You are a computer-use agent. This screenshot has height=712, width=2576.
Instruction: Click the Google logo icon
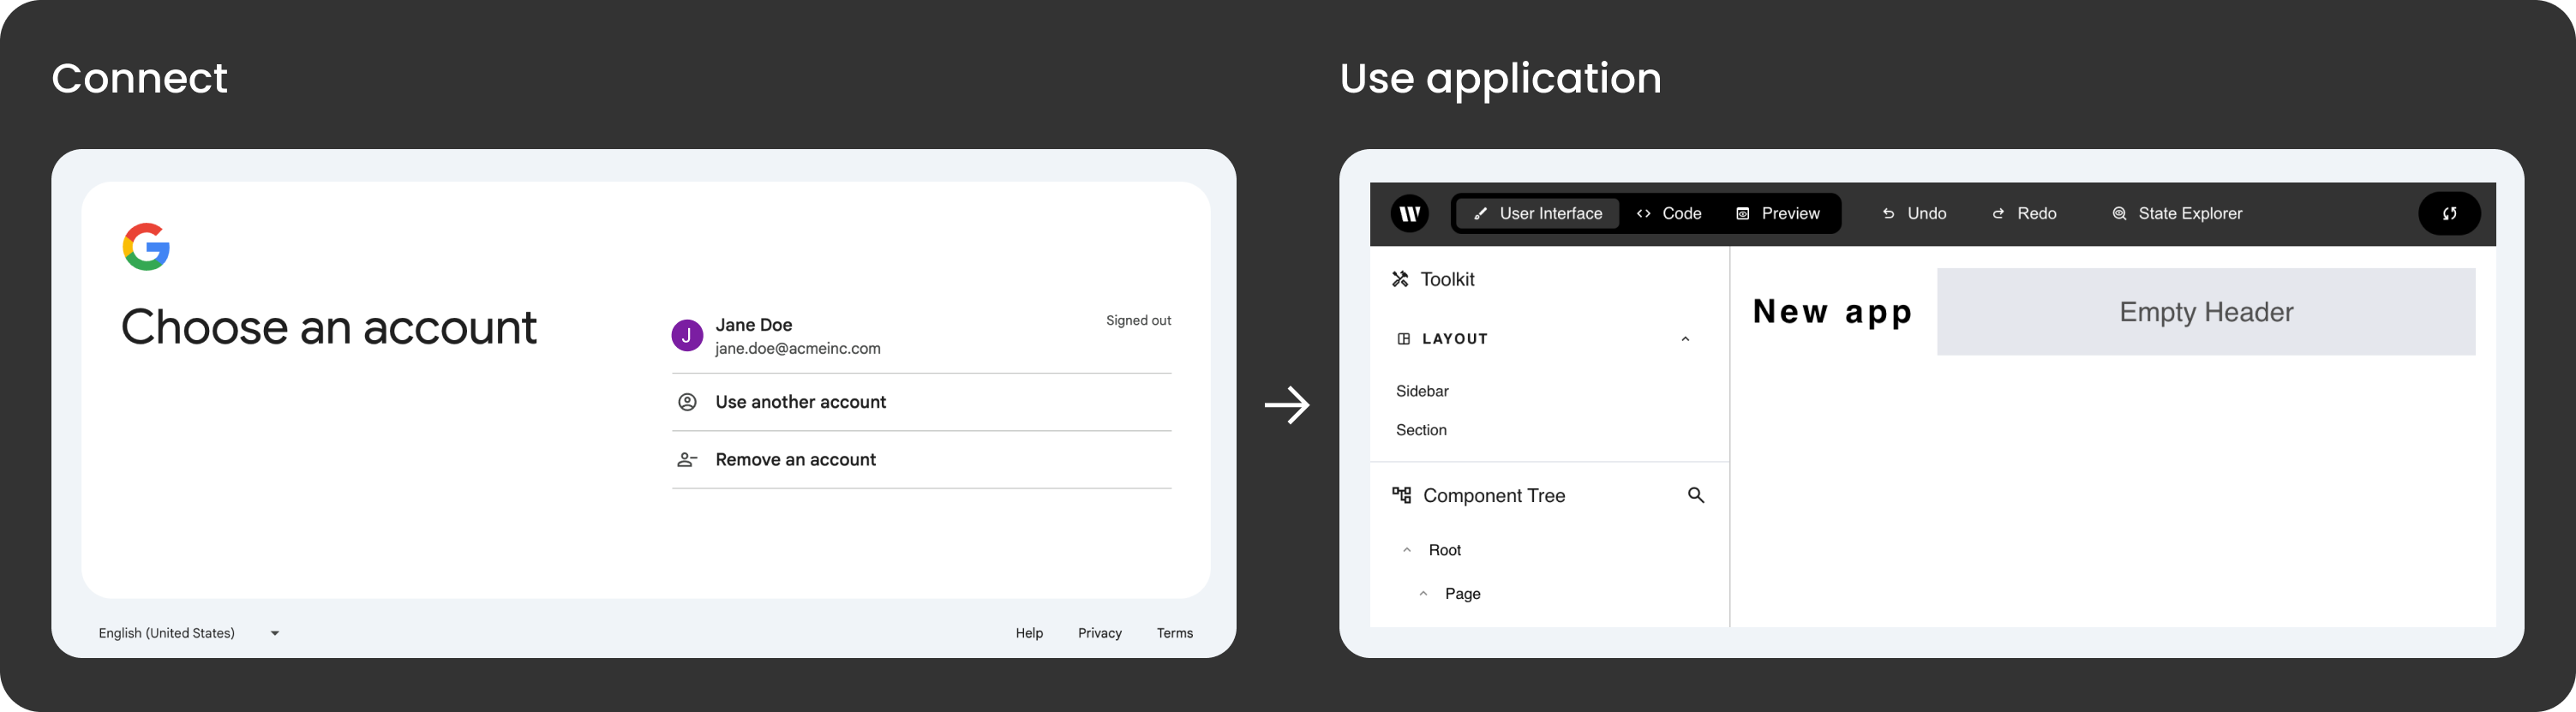[146, 247]
